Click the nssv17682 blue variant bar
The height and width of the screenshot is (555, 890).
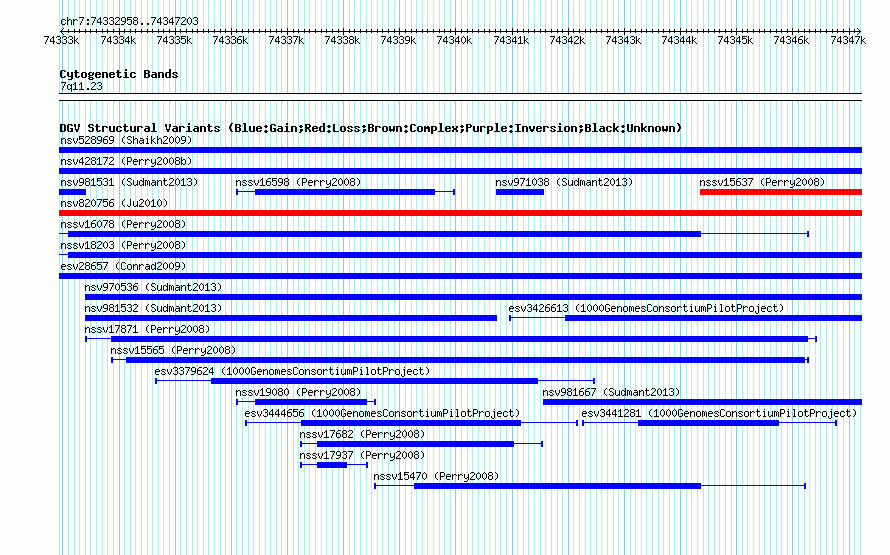(x=421, y=444)
